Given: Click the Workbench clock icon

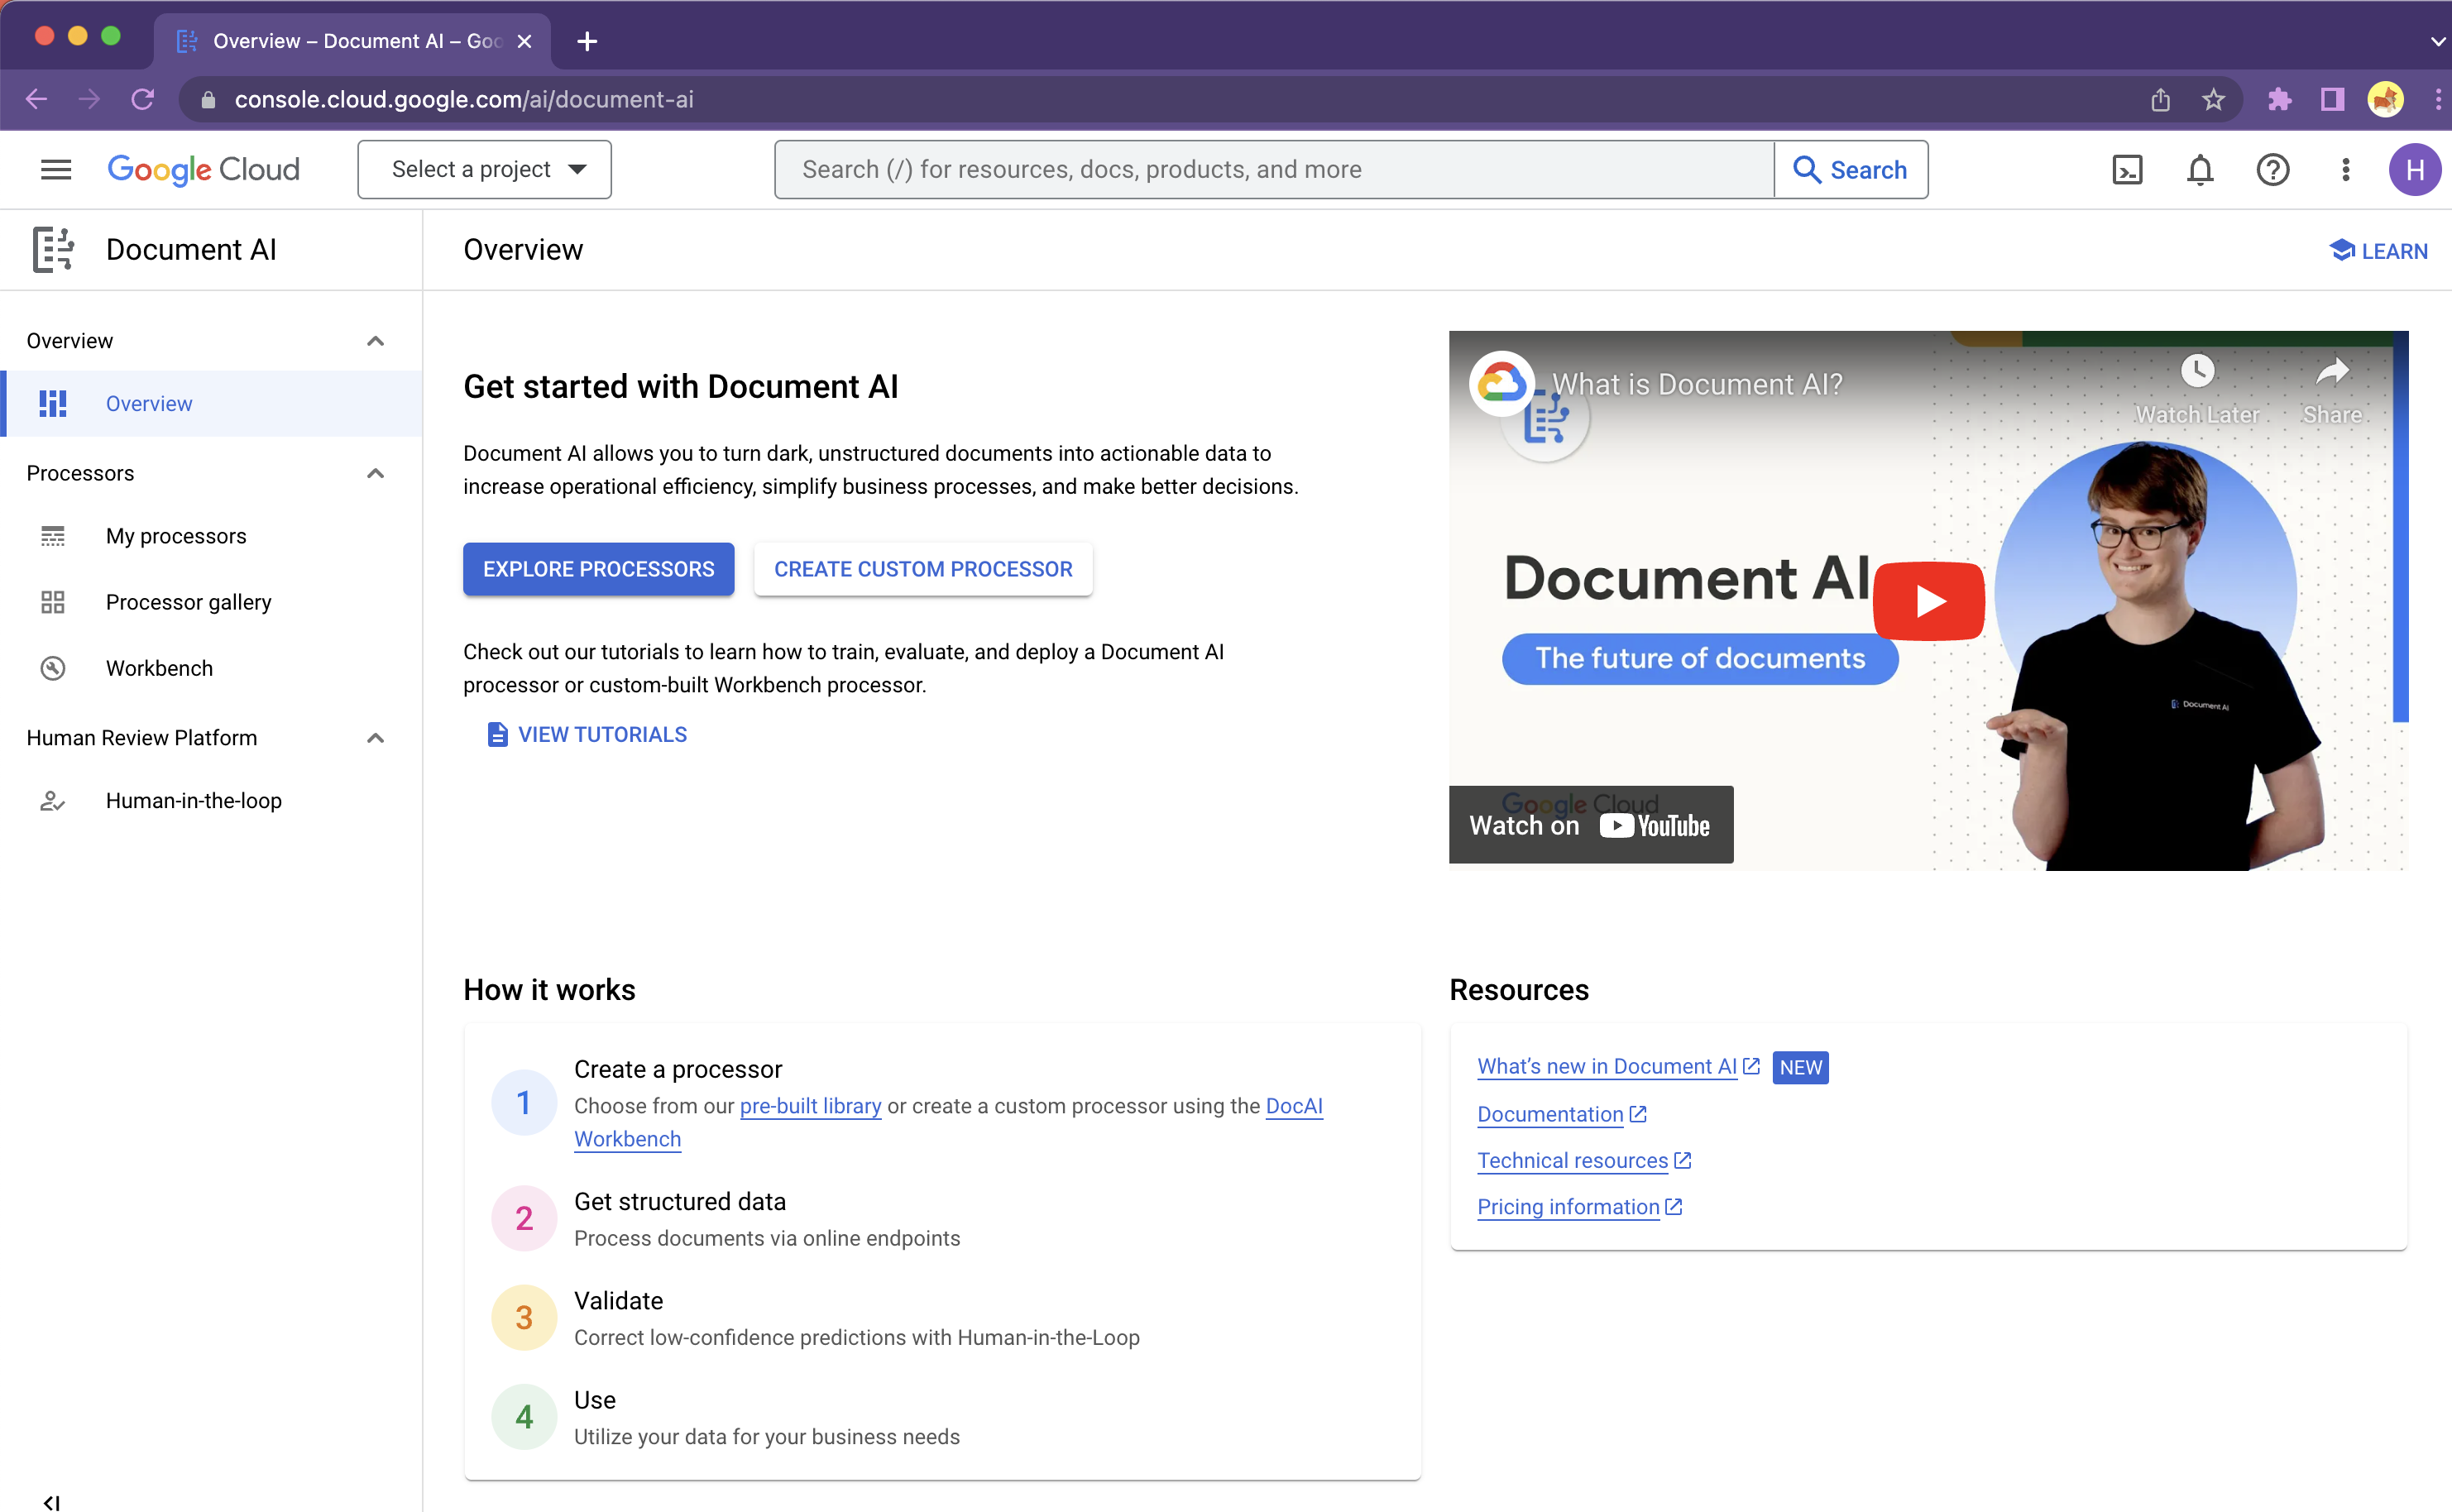Looking at the screenshot, I should coord(55,667).
